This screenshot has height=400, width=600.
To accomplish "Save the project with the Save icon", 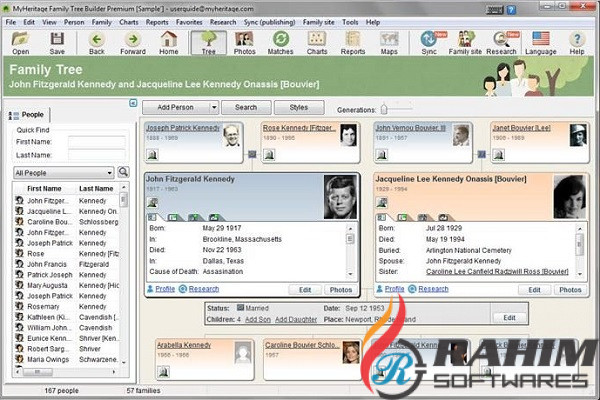I will (x=57, y=43).
